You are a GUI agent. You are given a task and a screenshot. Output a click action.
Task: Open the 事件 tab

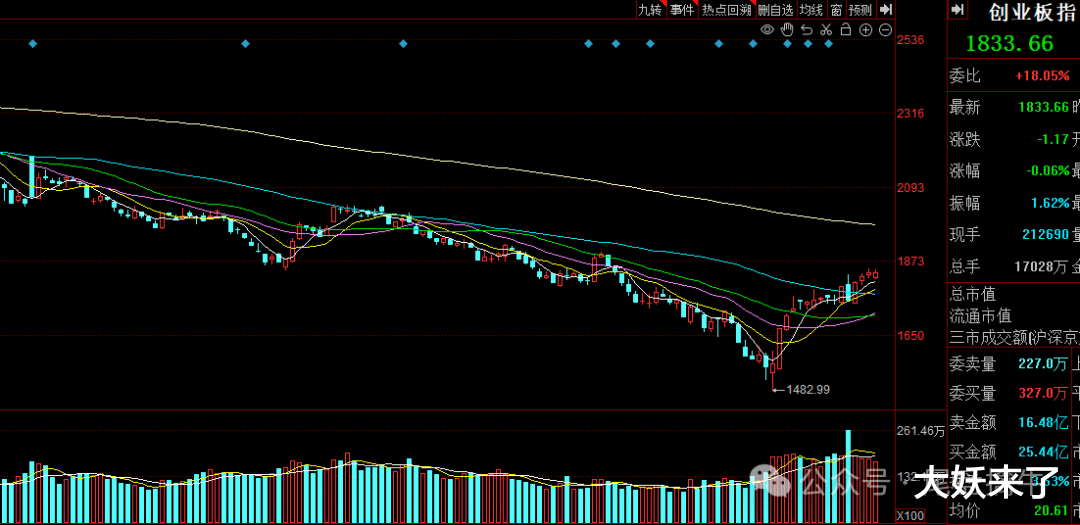(x=682, y=10)
